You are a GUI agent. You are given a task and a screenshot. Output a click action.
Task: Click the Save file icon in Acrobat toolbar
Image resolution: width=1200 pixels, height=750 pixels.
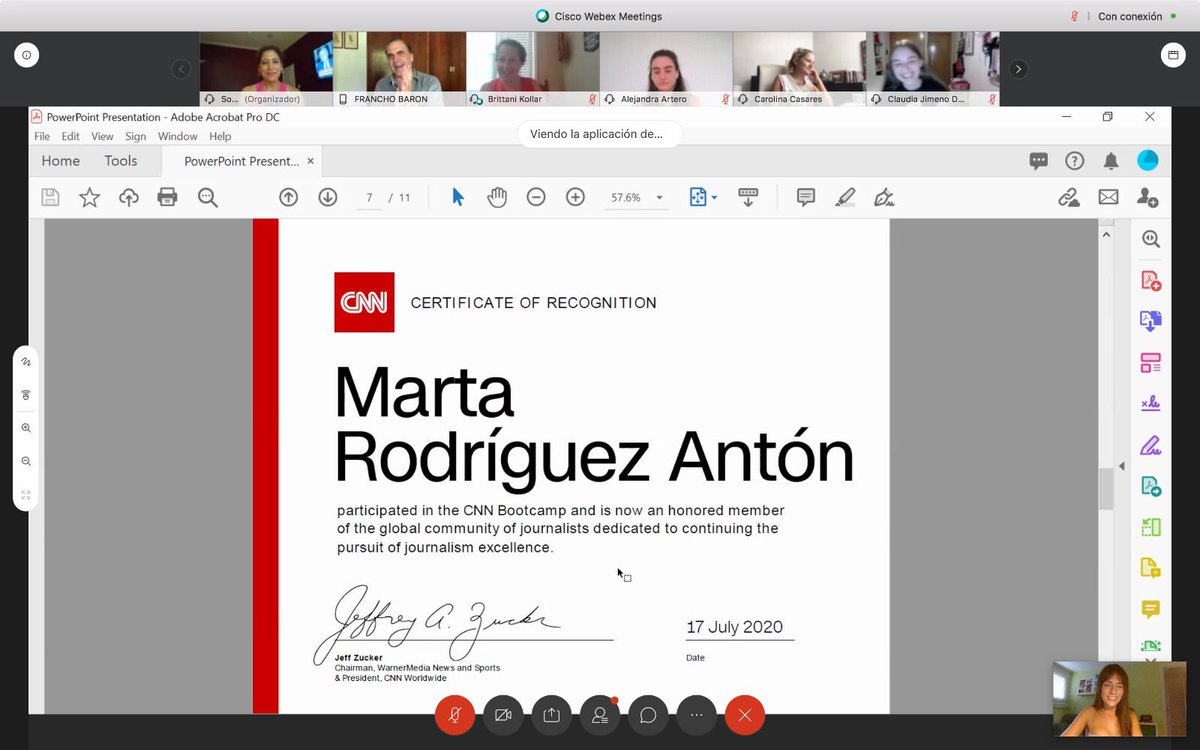pos(50,197)
